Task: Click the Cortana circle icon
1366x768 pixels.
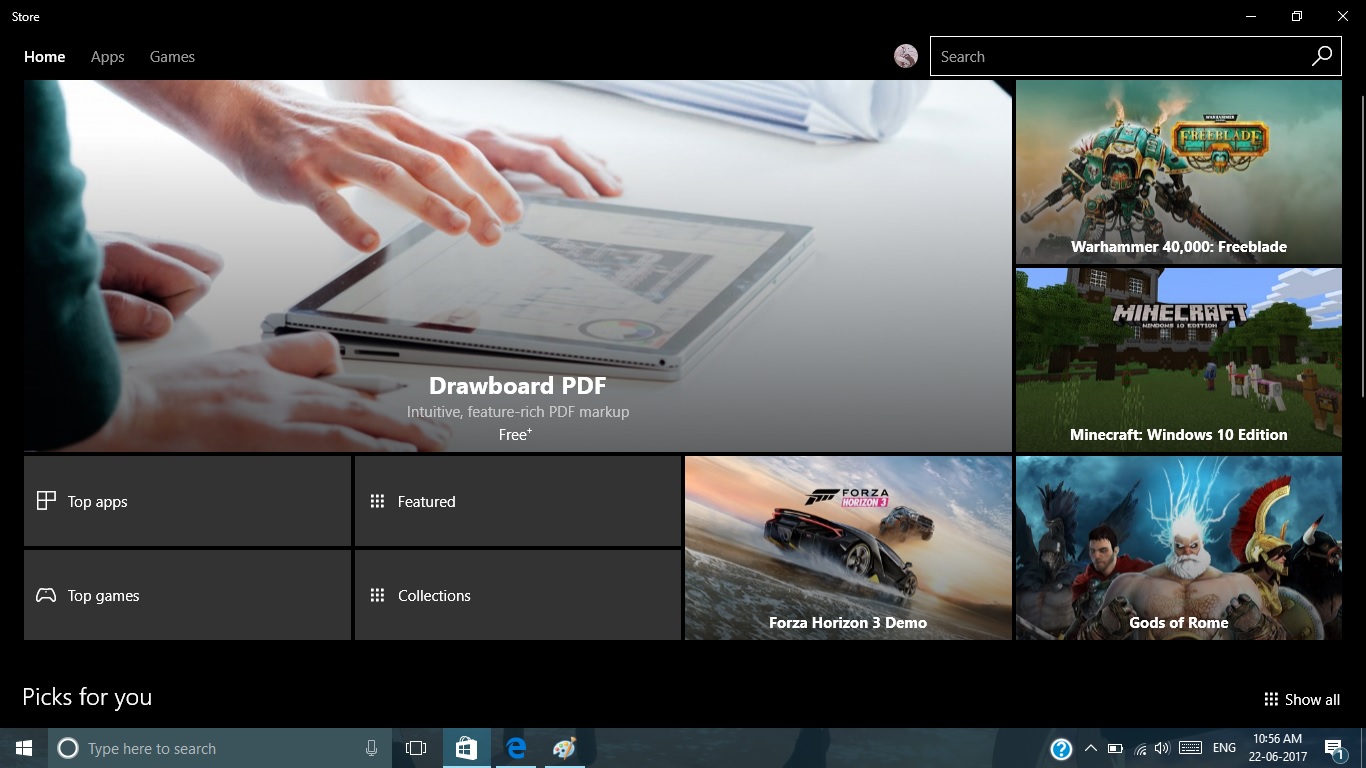Action: point(68,748)
